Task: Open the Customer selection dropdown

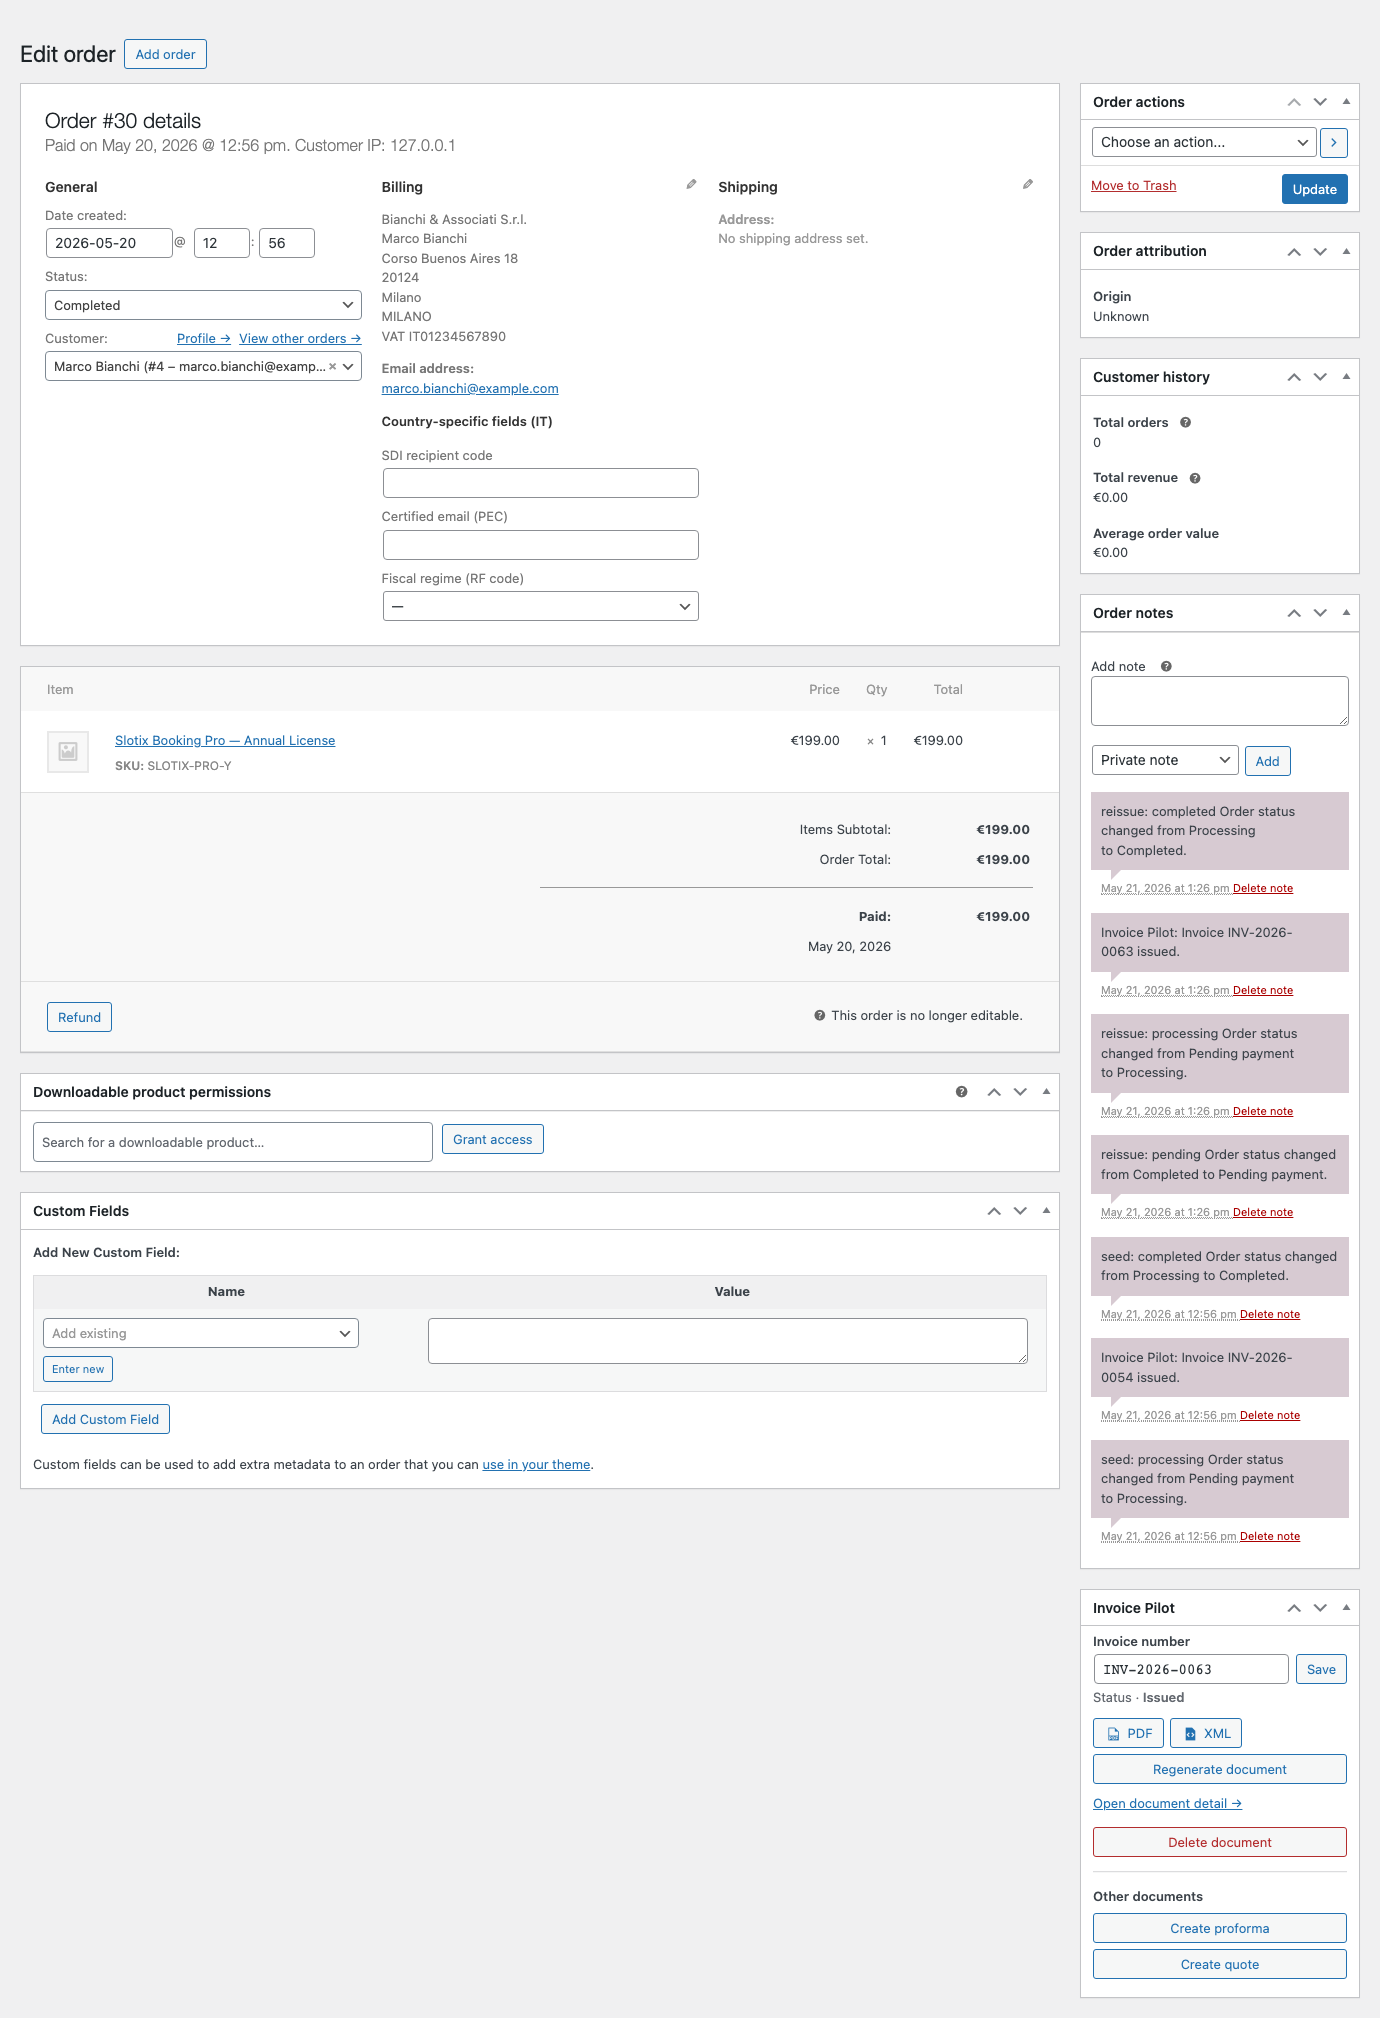Action: point(203,367)
